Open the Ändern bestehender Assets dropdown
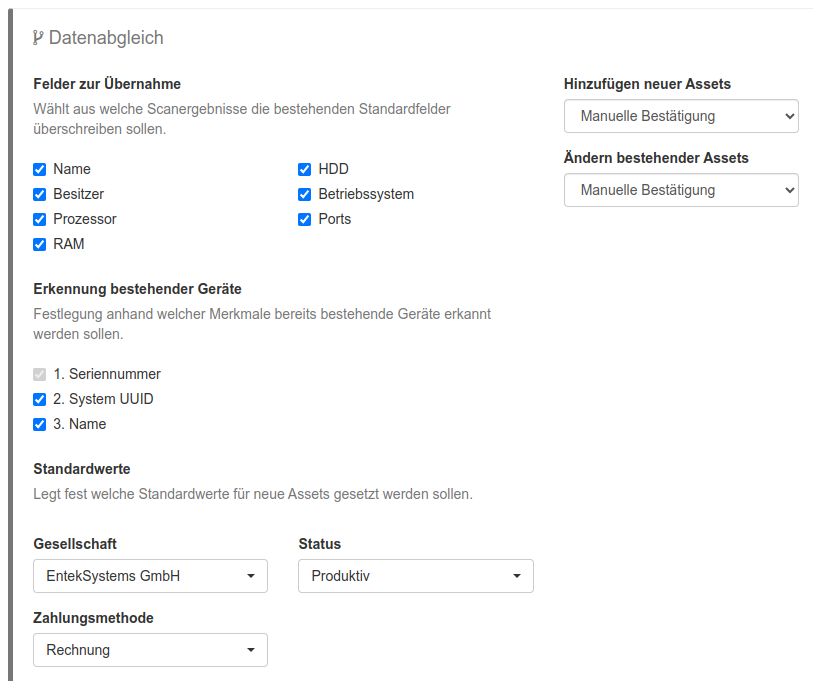Screen dimensions: 813x681 [681, 190]
